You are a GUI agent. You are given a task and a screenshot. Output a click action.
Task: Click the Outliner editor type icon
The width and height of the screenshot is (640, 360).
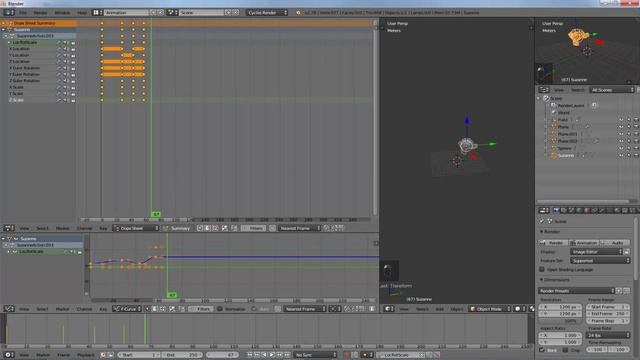click(x=544, y=90)
